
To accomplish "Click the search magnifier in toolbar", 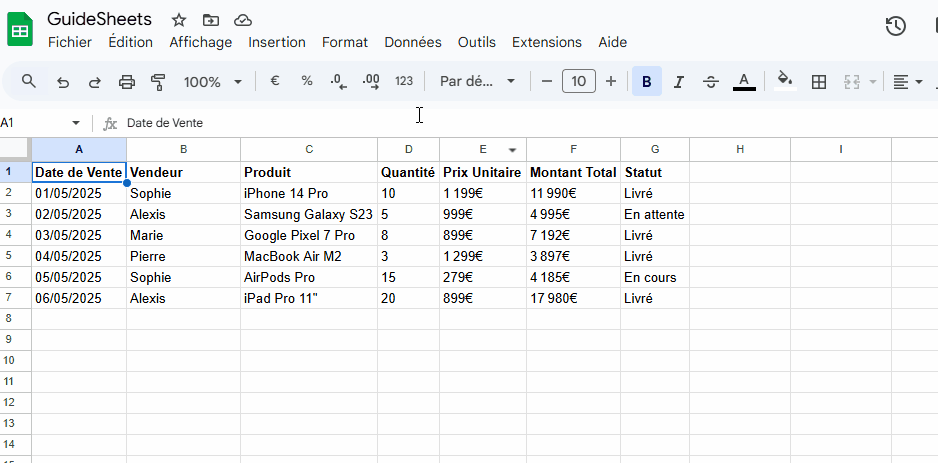I will pyautogui.click(x=29, y=81).
